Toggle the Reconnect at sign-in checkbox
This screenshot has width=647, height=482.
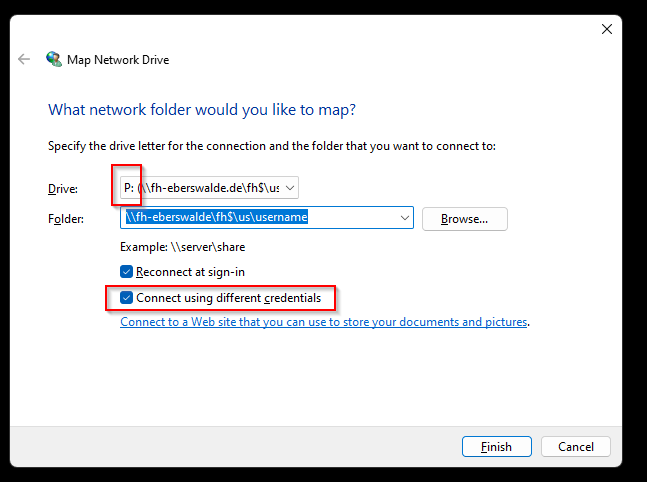(x=126, y=272)
